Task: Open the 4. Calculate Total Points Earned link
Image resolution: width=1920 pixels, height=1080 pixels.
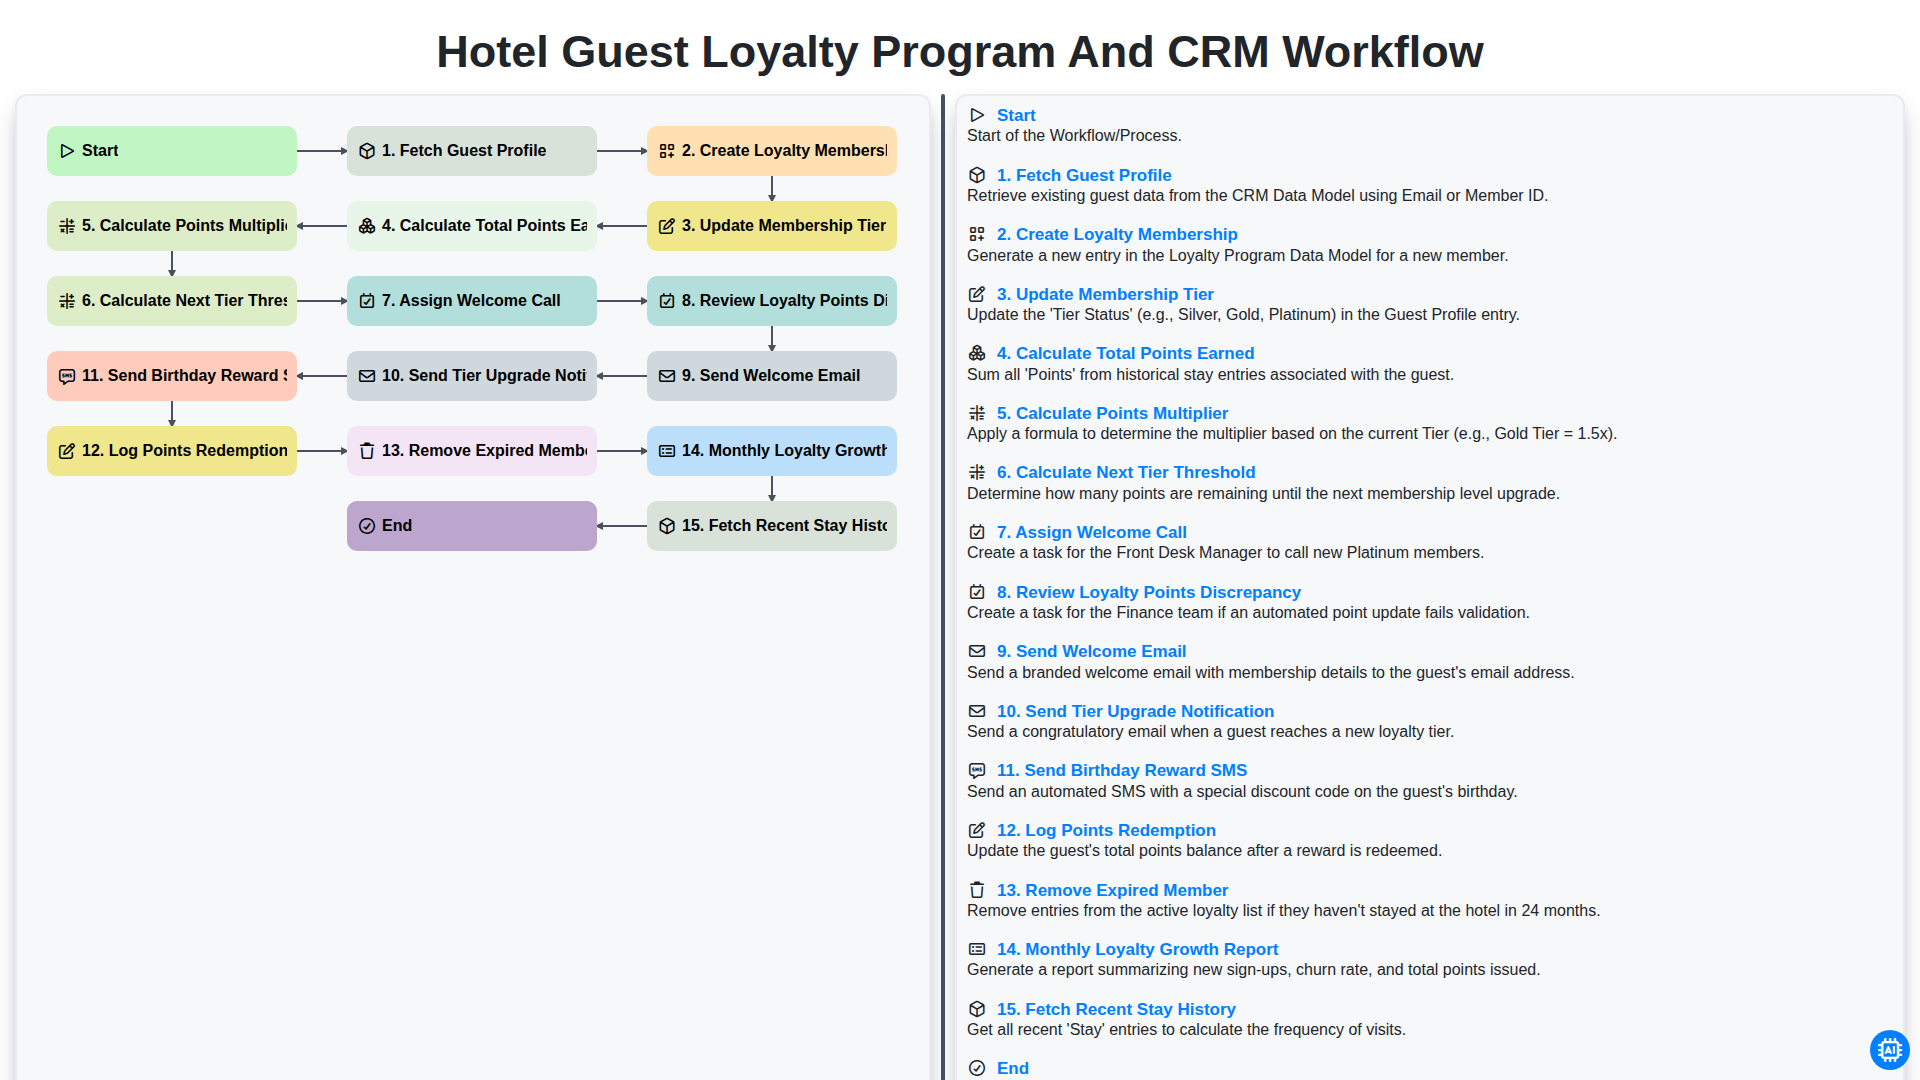Action: [1125, 353]
